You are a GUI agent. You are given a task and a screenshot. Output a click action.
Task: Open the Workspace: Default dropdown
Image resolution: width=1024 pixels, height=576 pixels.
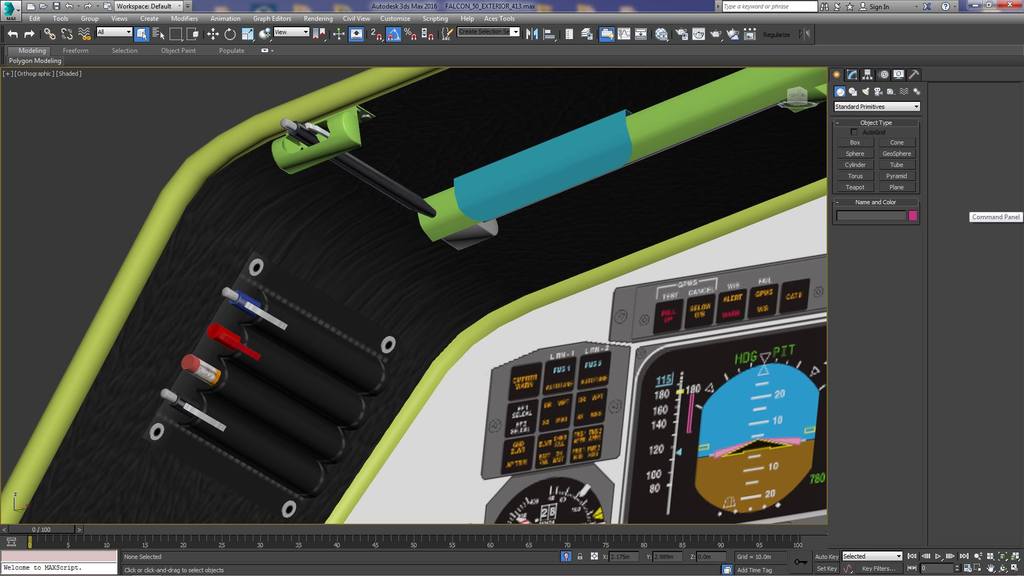tap(149, 6)
